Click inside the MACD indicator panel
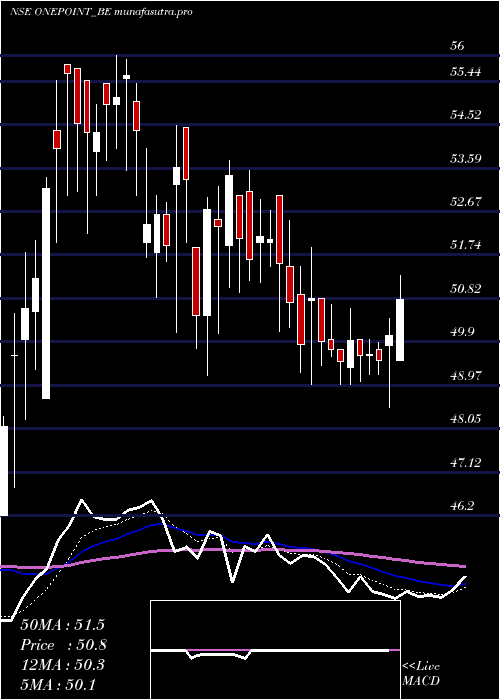This screenshot has width=500, height=700. point(275,650)
